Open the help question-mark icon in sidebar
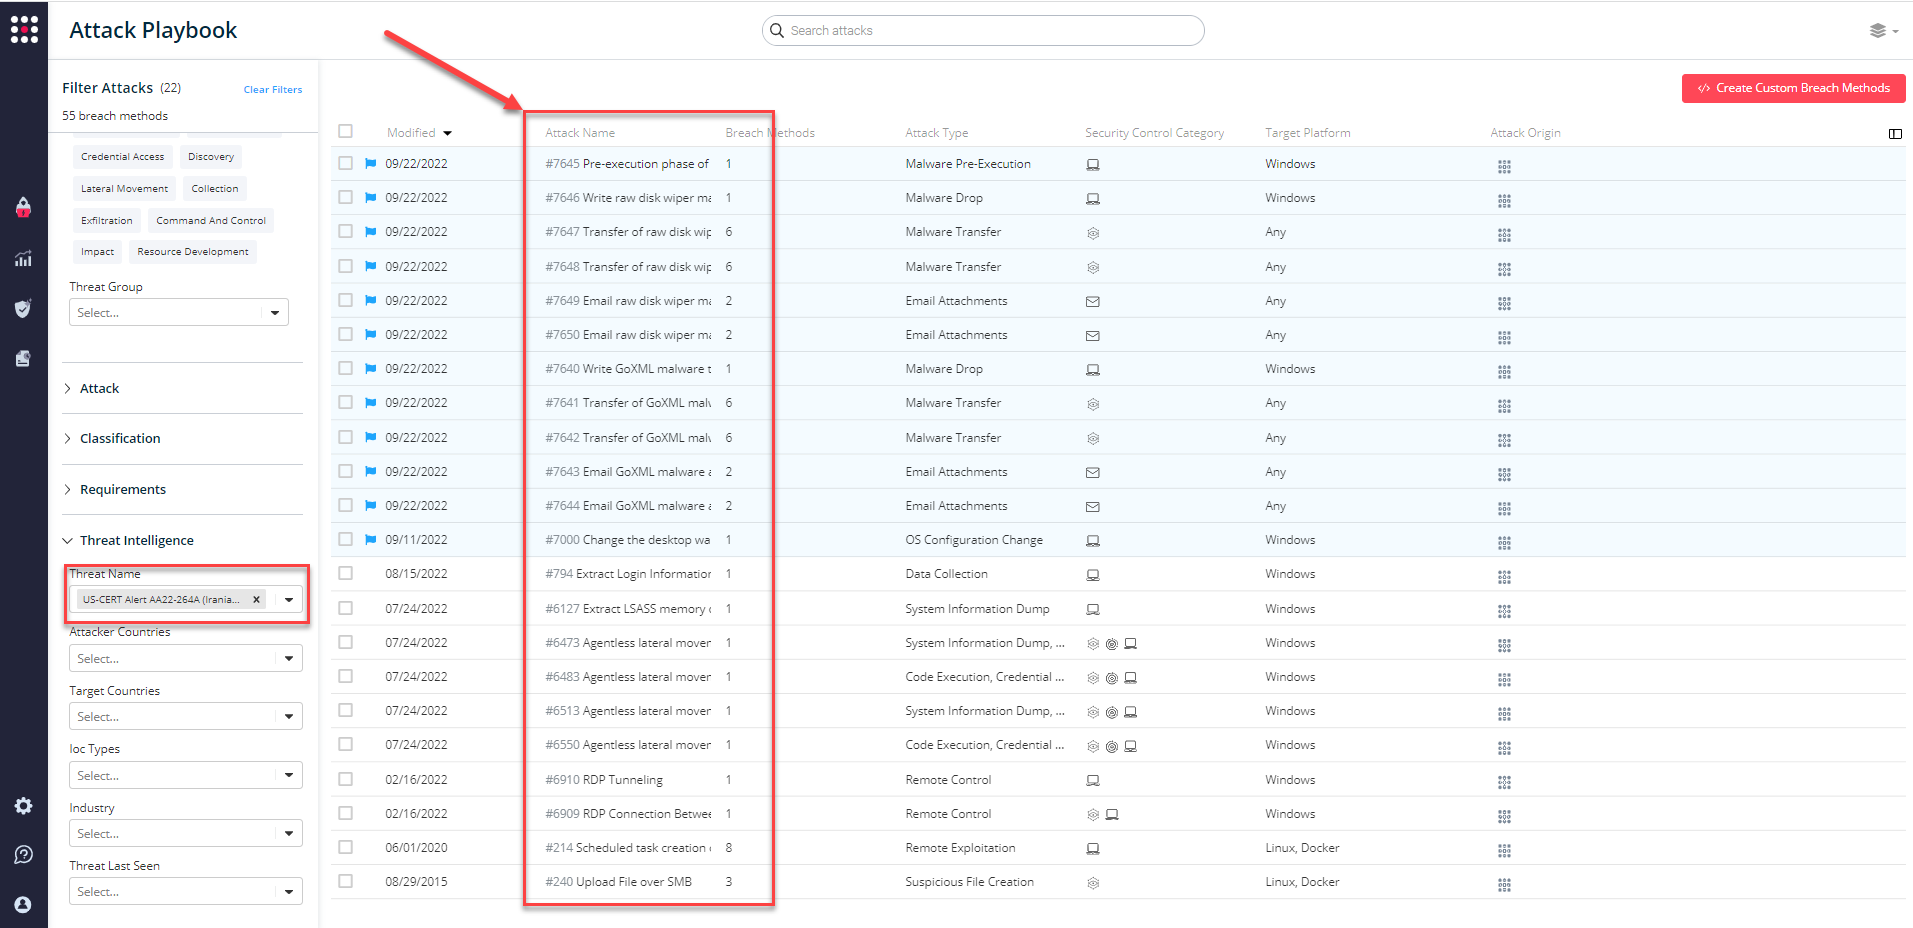Screen dimensions: 1913x928 tap(23, 854)
